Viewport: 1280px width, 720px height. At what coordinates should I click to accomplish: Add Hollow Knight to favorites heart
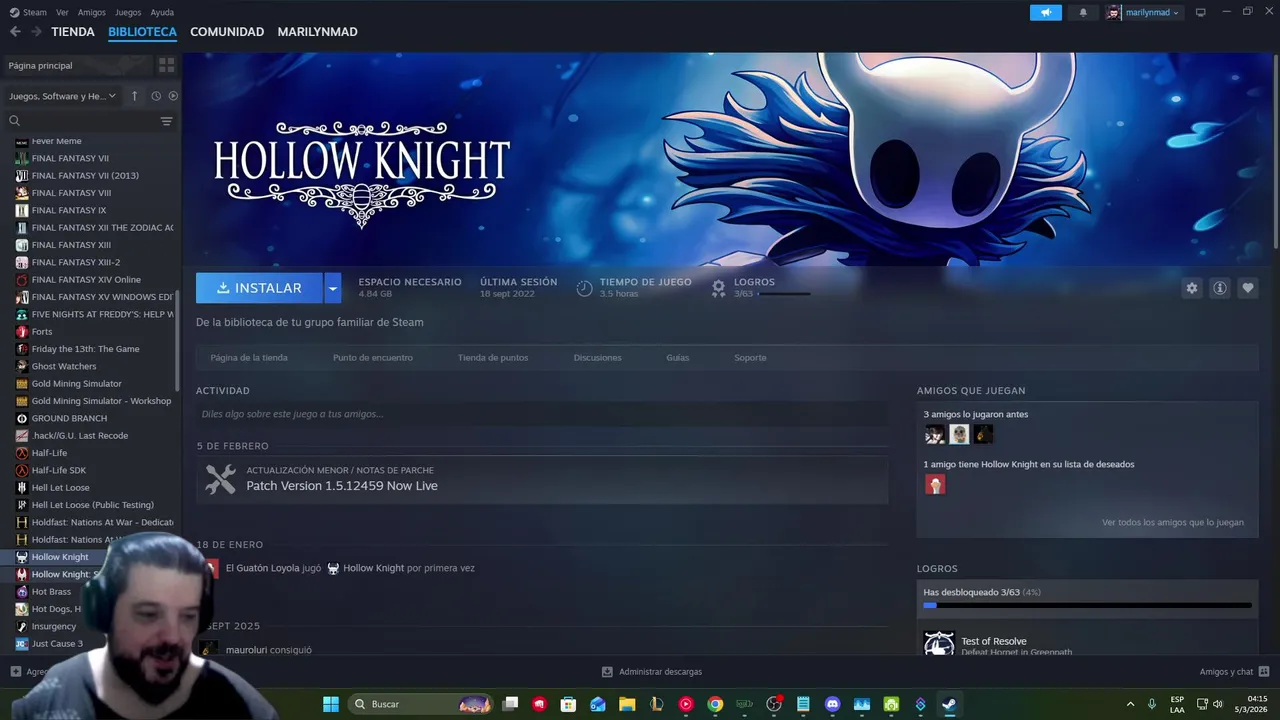click(1248, 288)
